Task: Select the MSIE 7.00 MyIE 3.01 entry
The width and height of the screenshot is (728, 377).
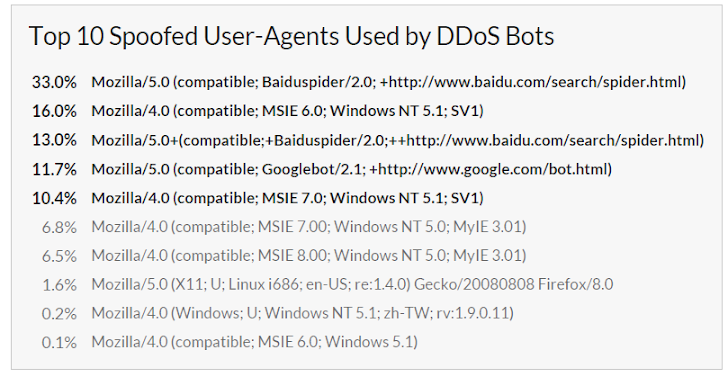Action: click(x=309, y=227)
